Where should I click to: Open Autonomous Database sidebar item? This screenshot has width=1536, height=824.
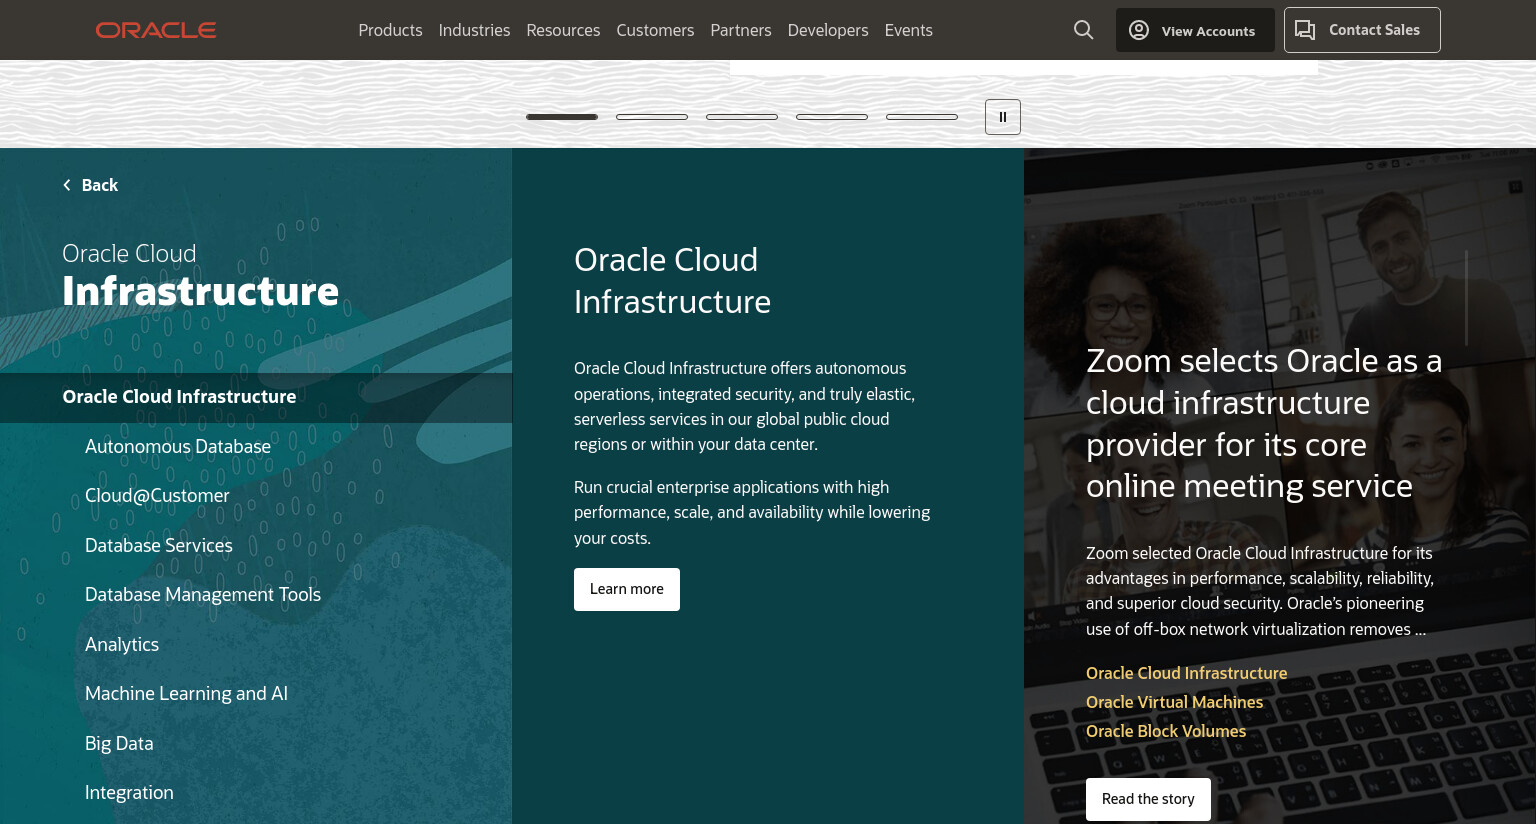pos(178,446)
